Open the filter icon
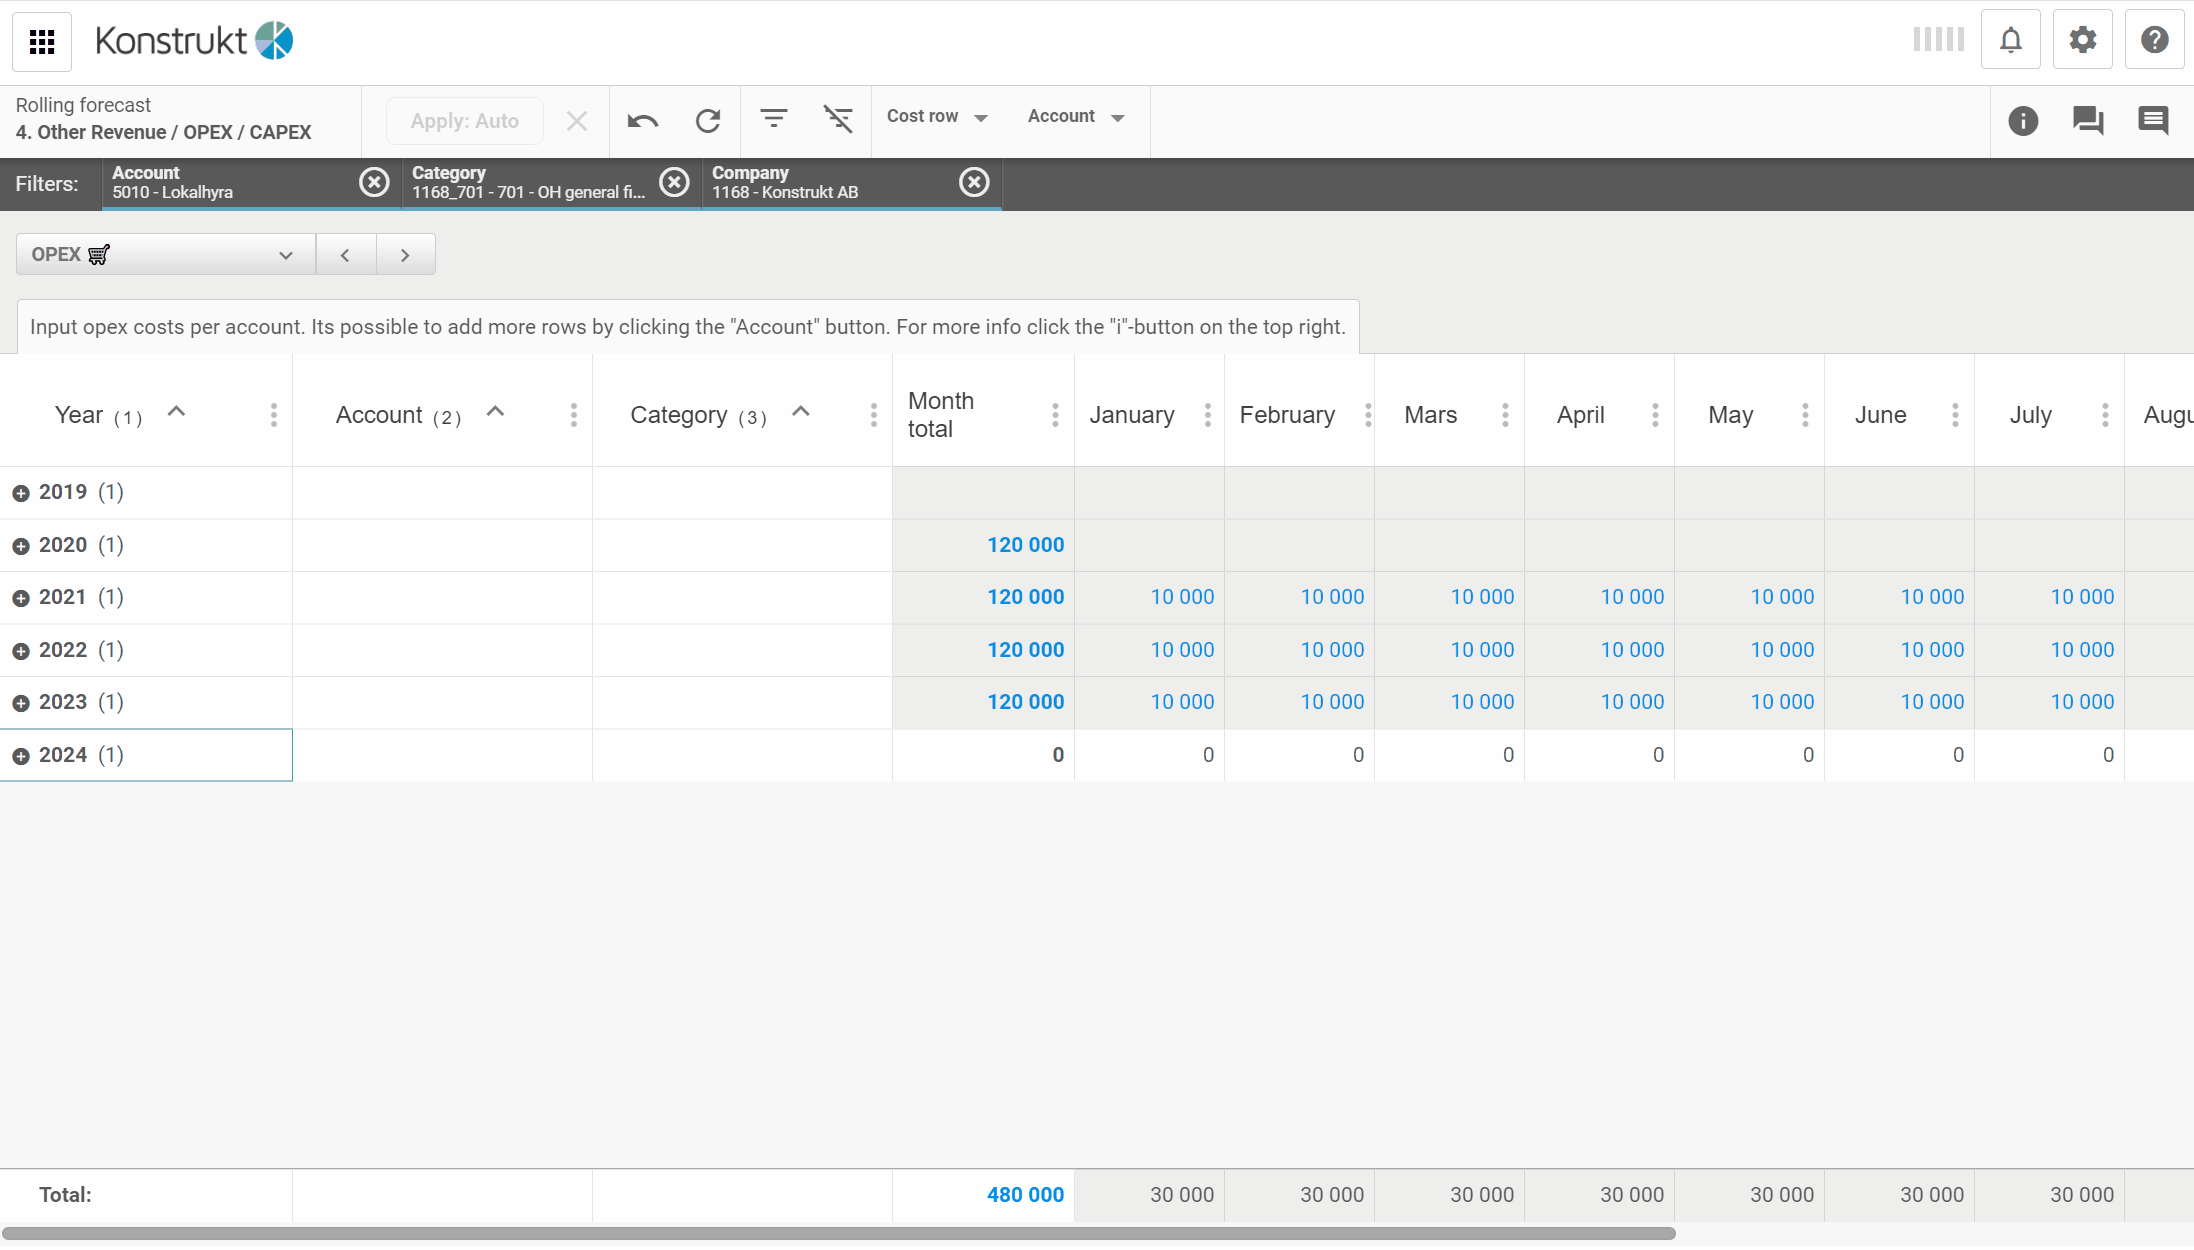Image resolution: width=2194 pixels, height=1250 pixels. [x=773, y=119]
